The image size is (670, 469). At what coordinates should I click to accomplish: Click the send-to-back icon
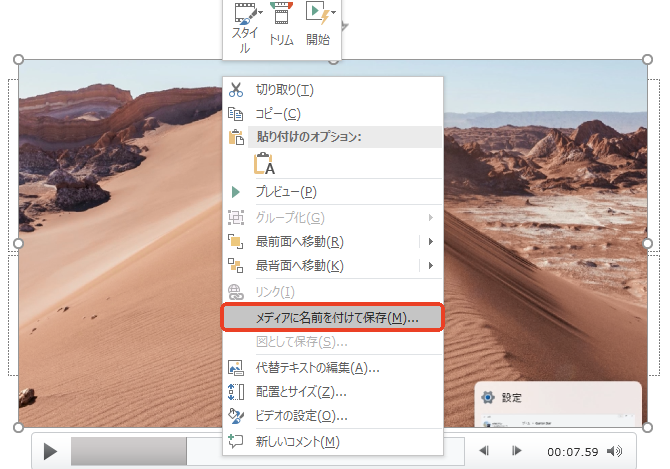pyautogui.click(x=235, y=266)
